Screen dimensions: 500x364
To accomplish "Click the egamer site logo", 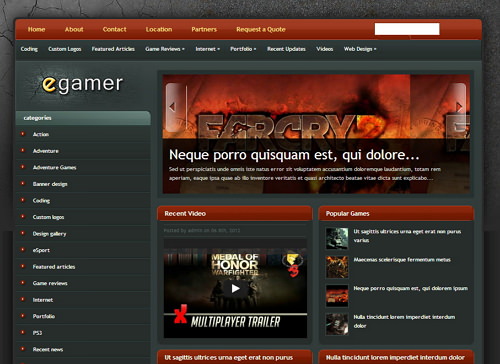I will point(82,84).
